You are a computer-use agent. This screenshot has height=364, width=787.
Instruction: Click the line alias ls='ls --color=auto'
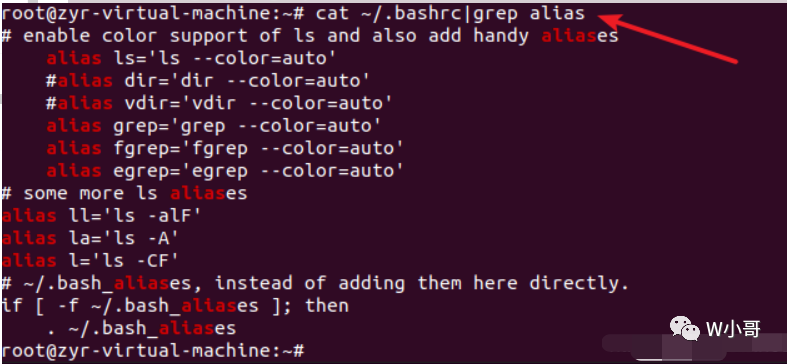(191, 58)
